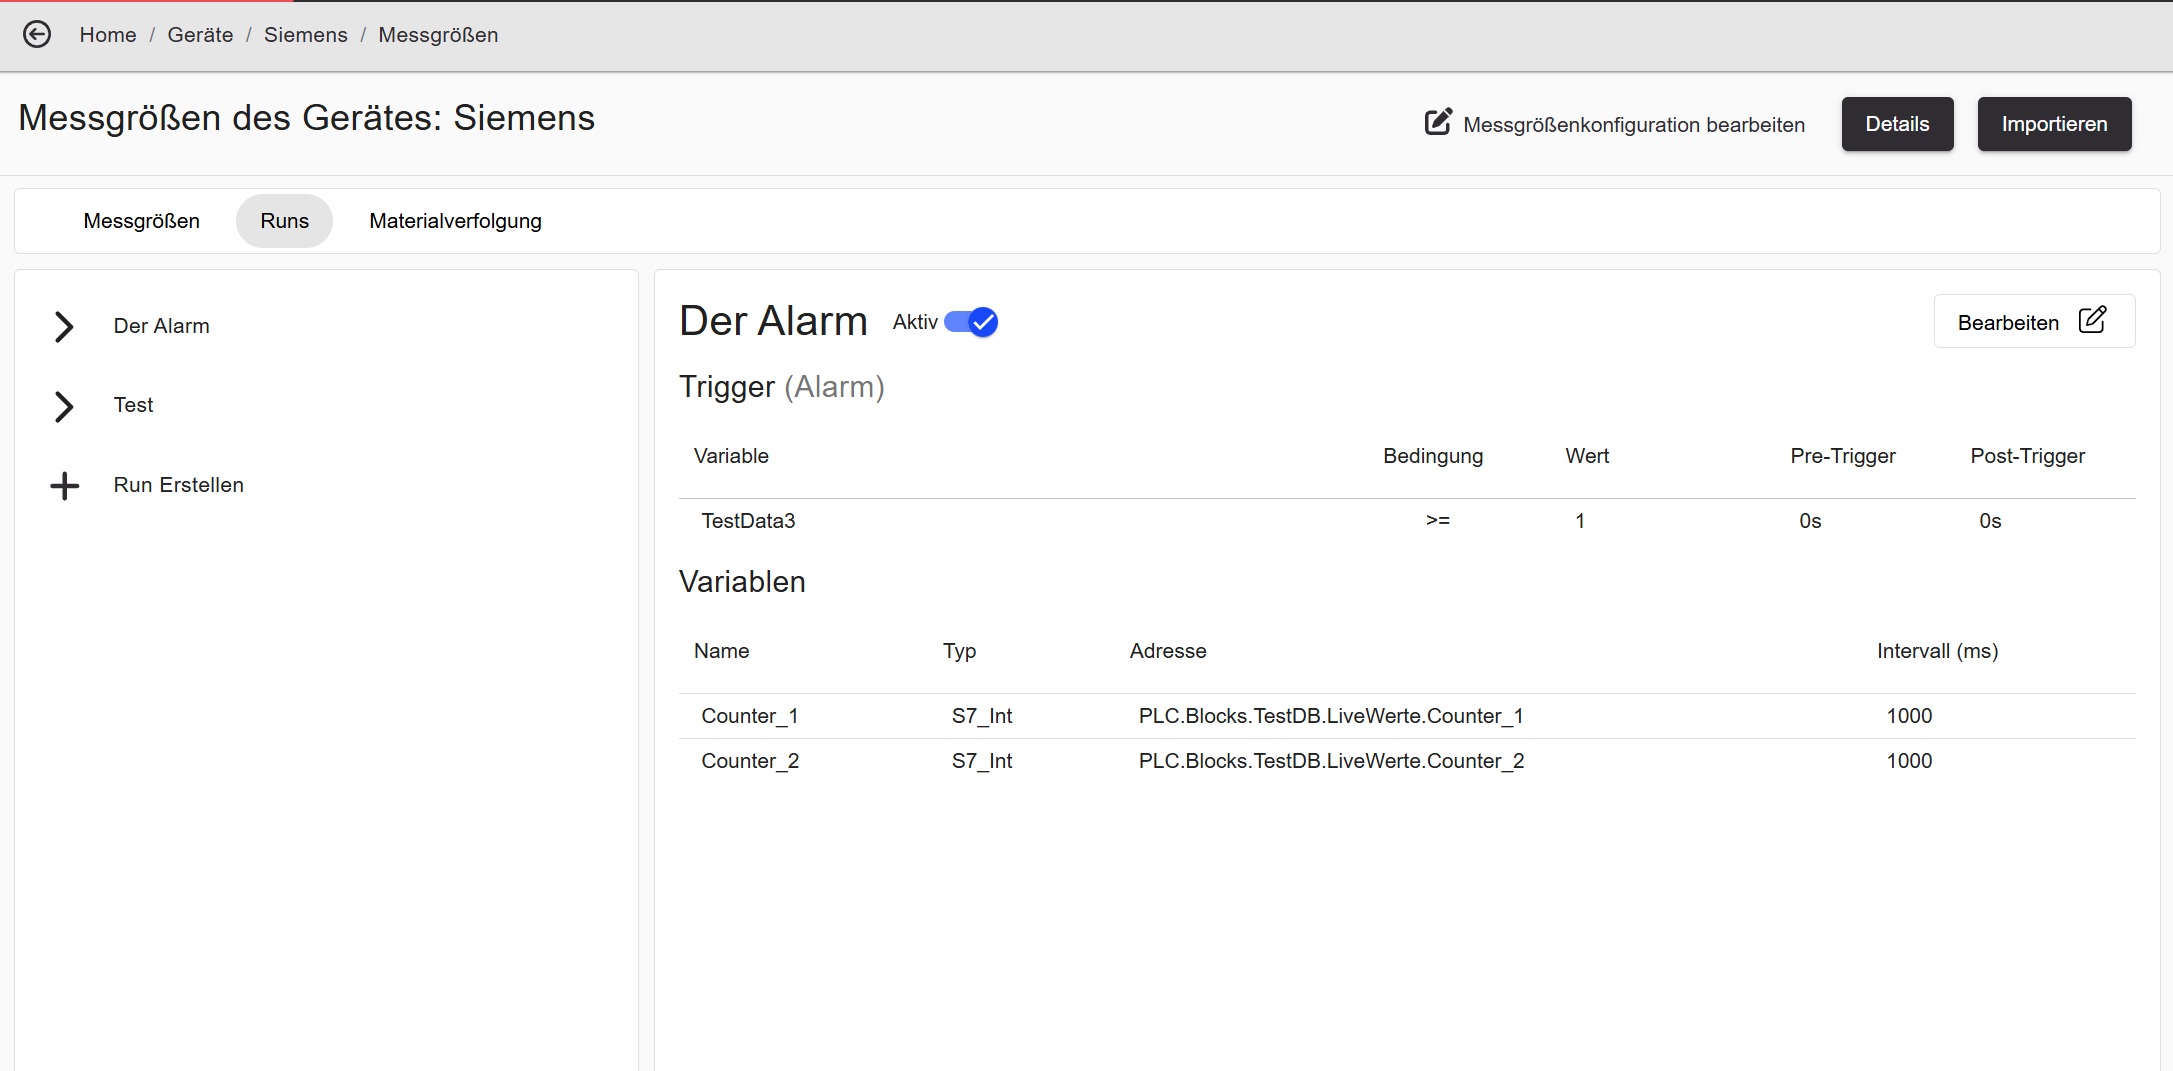
Task: Click 1000 interval in Counter_1 row
Action: click(x=1909, y=716)
